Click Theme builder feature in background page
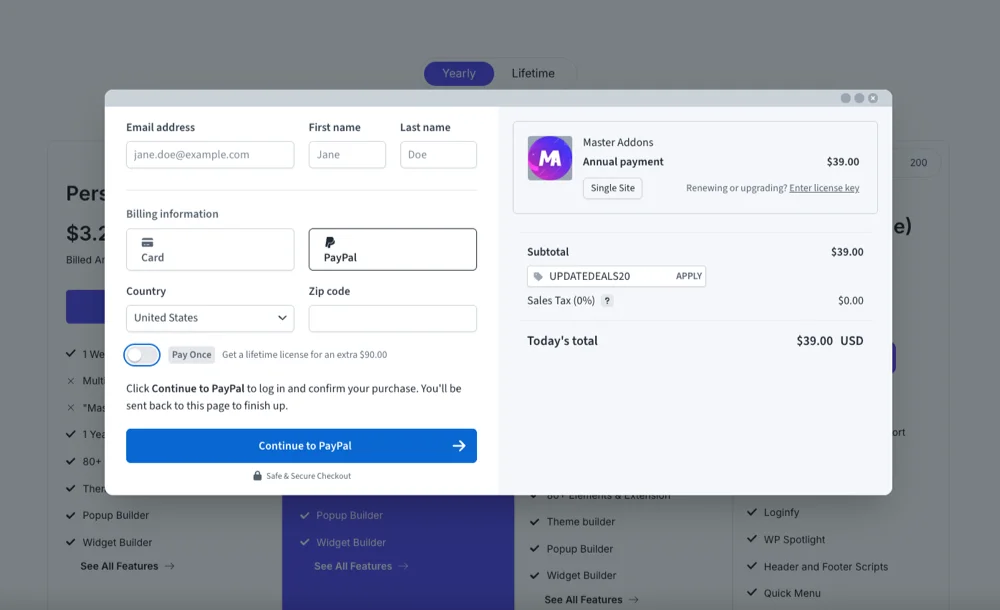Screen dimensions: 1000x610 coord(580,522)
